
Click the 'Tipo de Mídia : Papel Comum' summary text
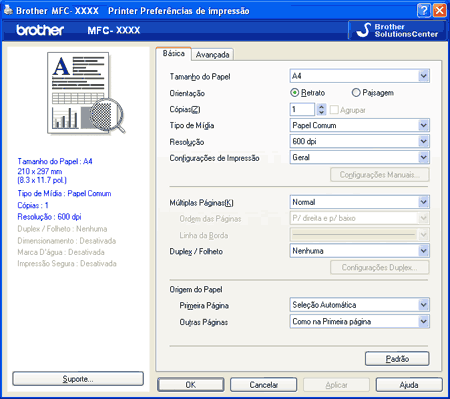(x=64, y=193)
